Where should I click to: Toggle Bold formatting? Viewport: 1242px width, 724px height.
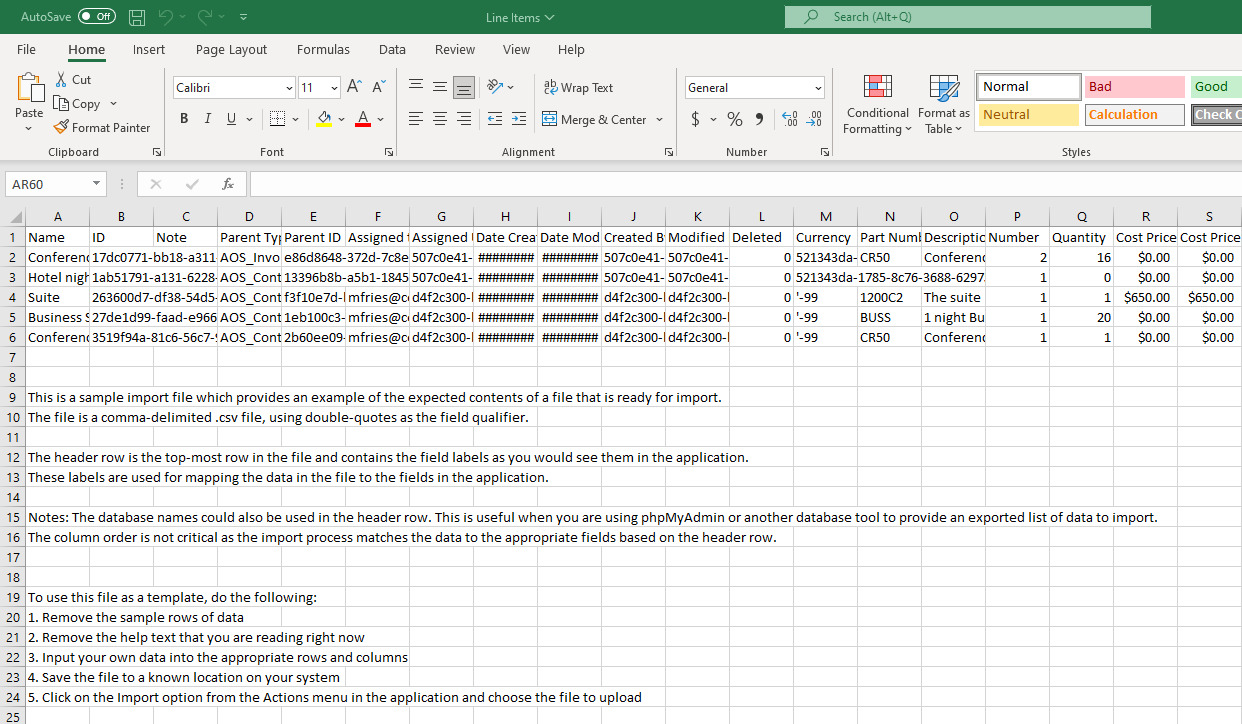tap(184, 119)
